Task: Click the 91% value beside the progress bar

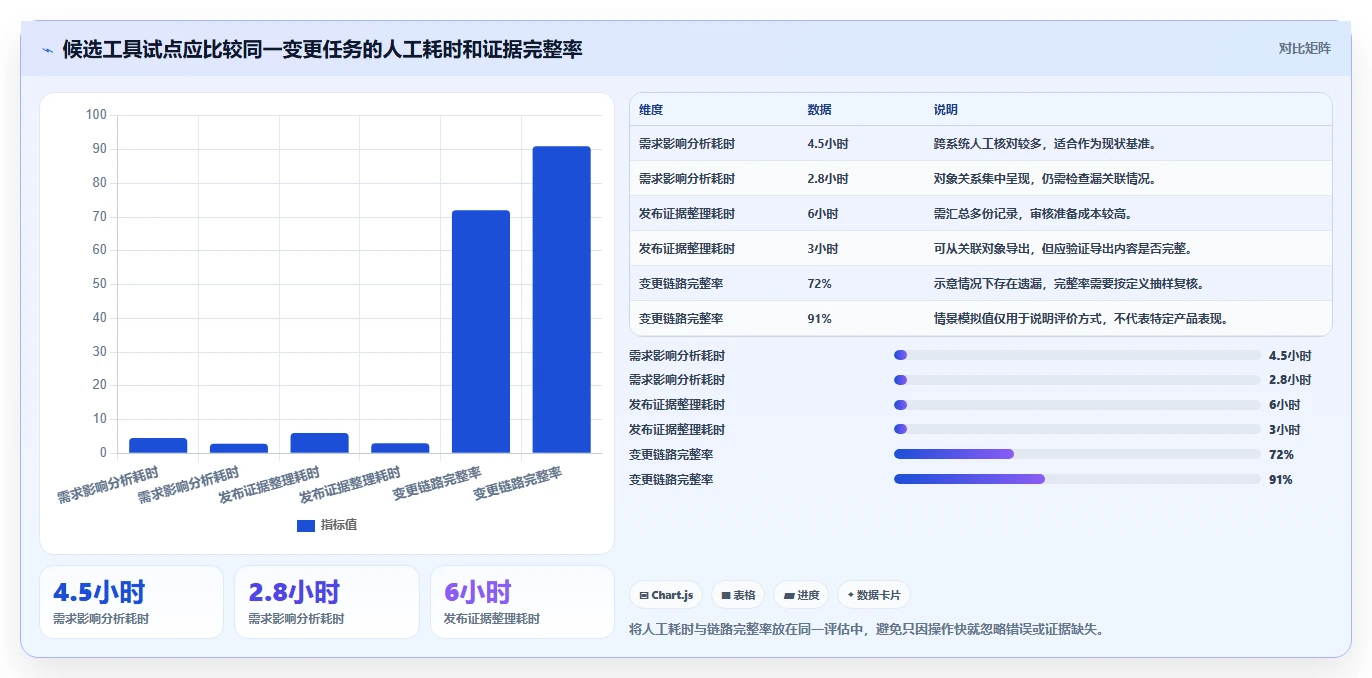Action: coord(1281,480)
